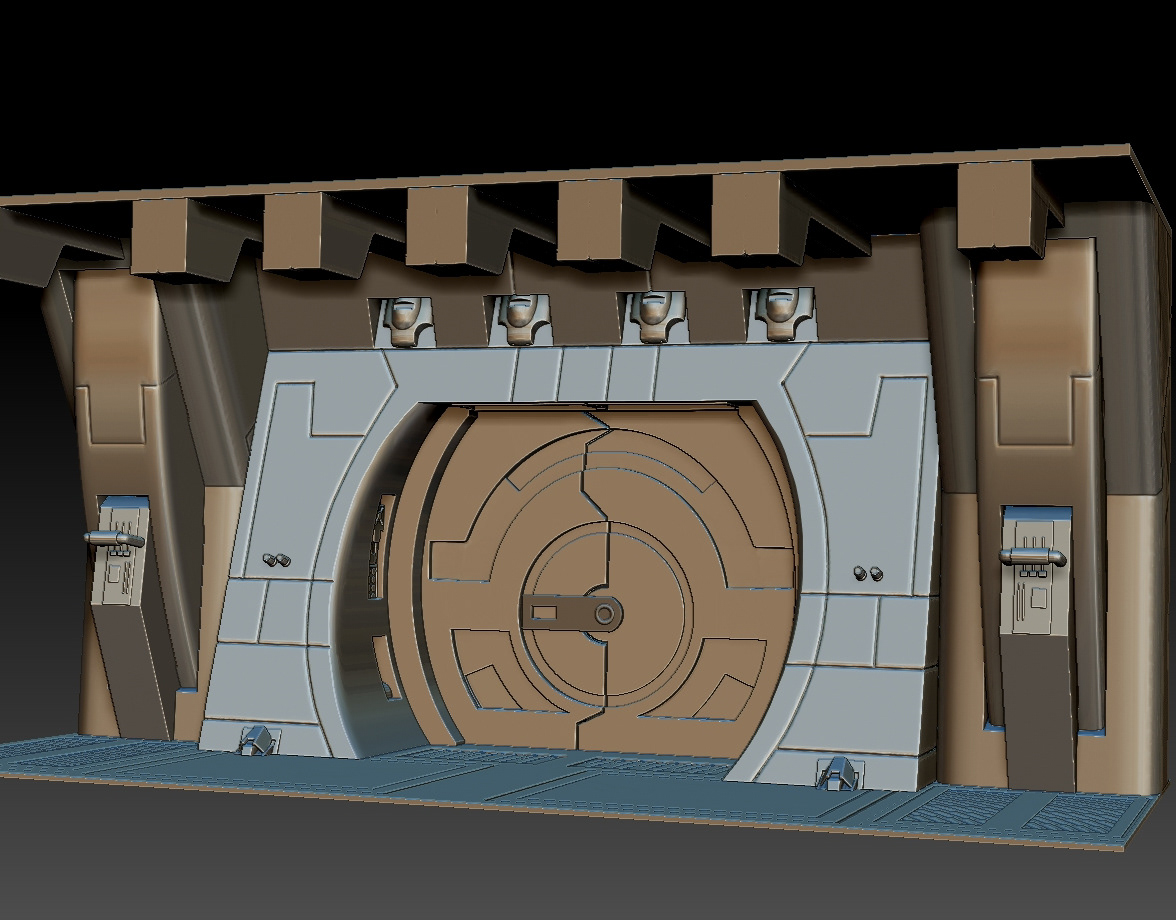Pick the floor clamp at the right frame base
Screen dimensions: 1176x920
(x=840, y=772)
